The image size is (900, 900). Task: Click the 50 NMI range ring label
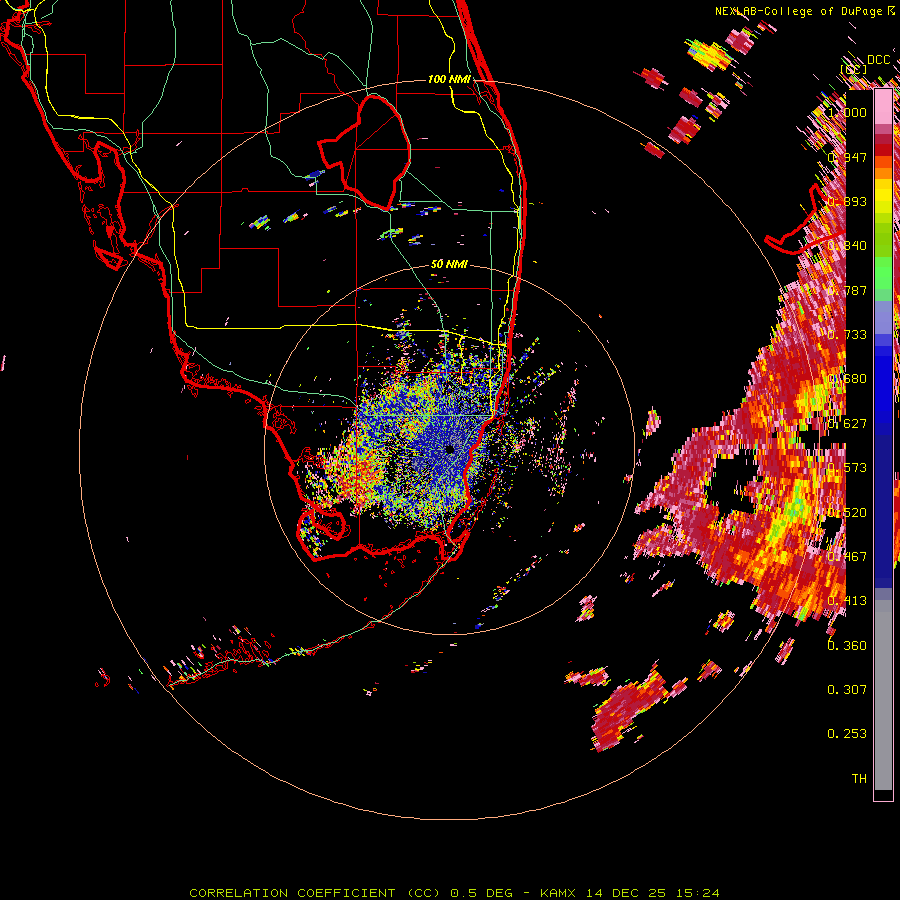point(449,264)
